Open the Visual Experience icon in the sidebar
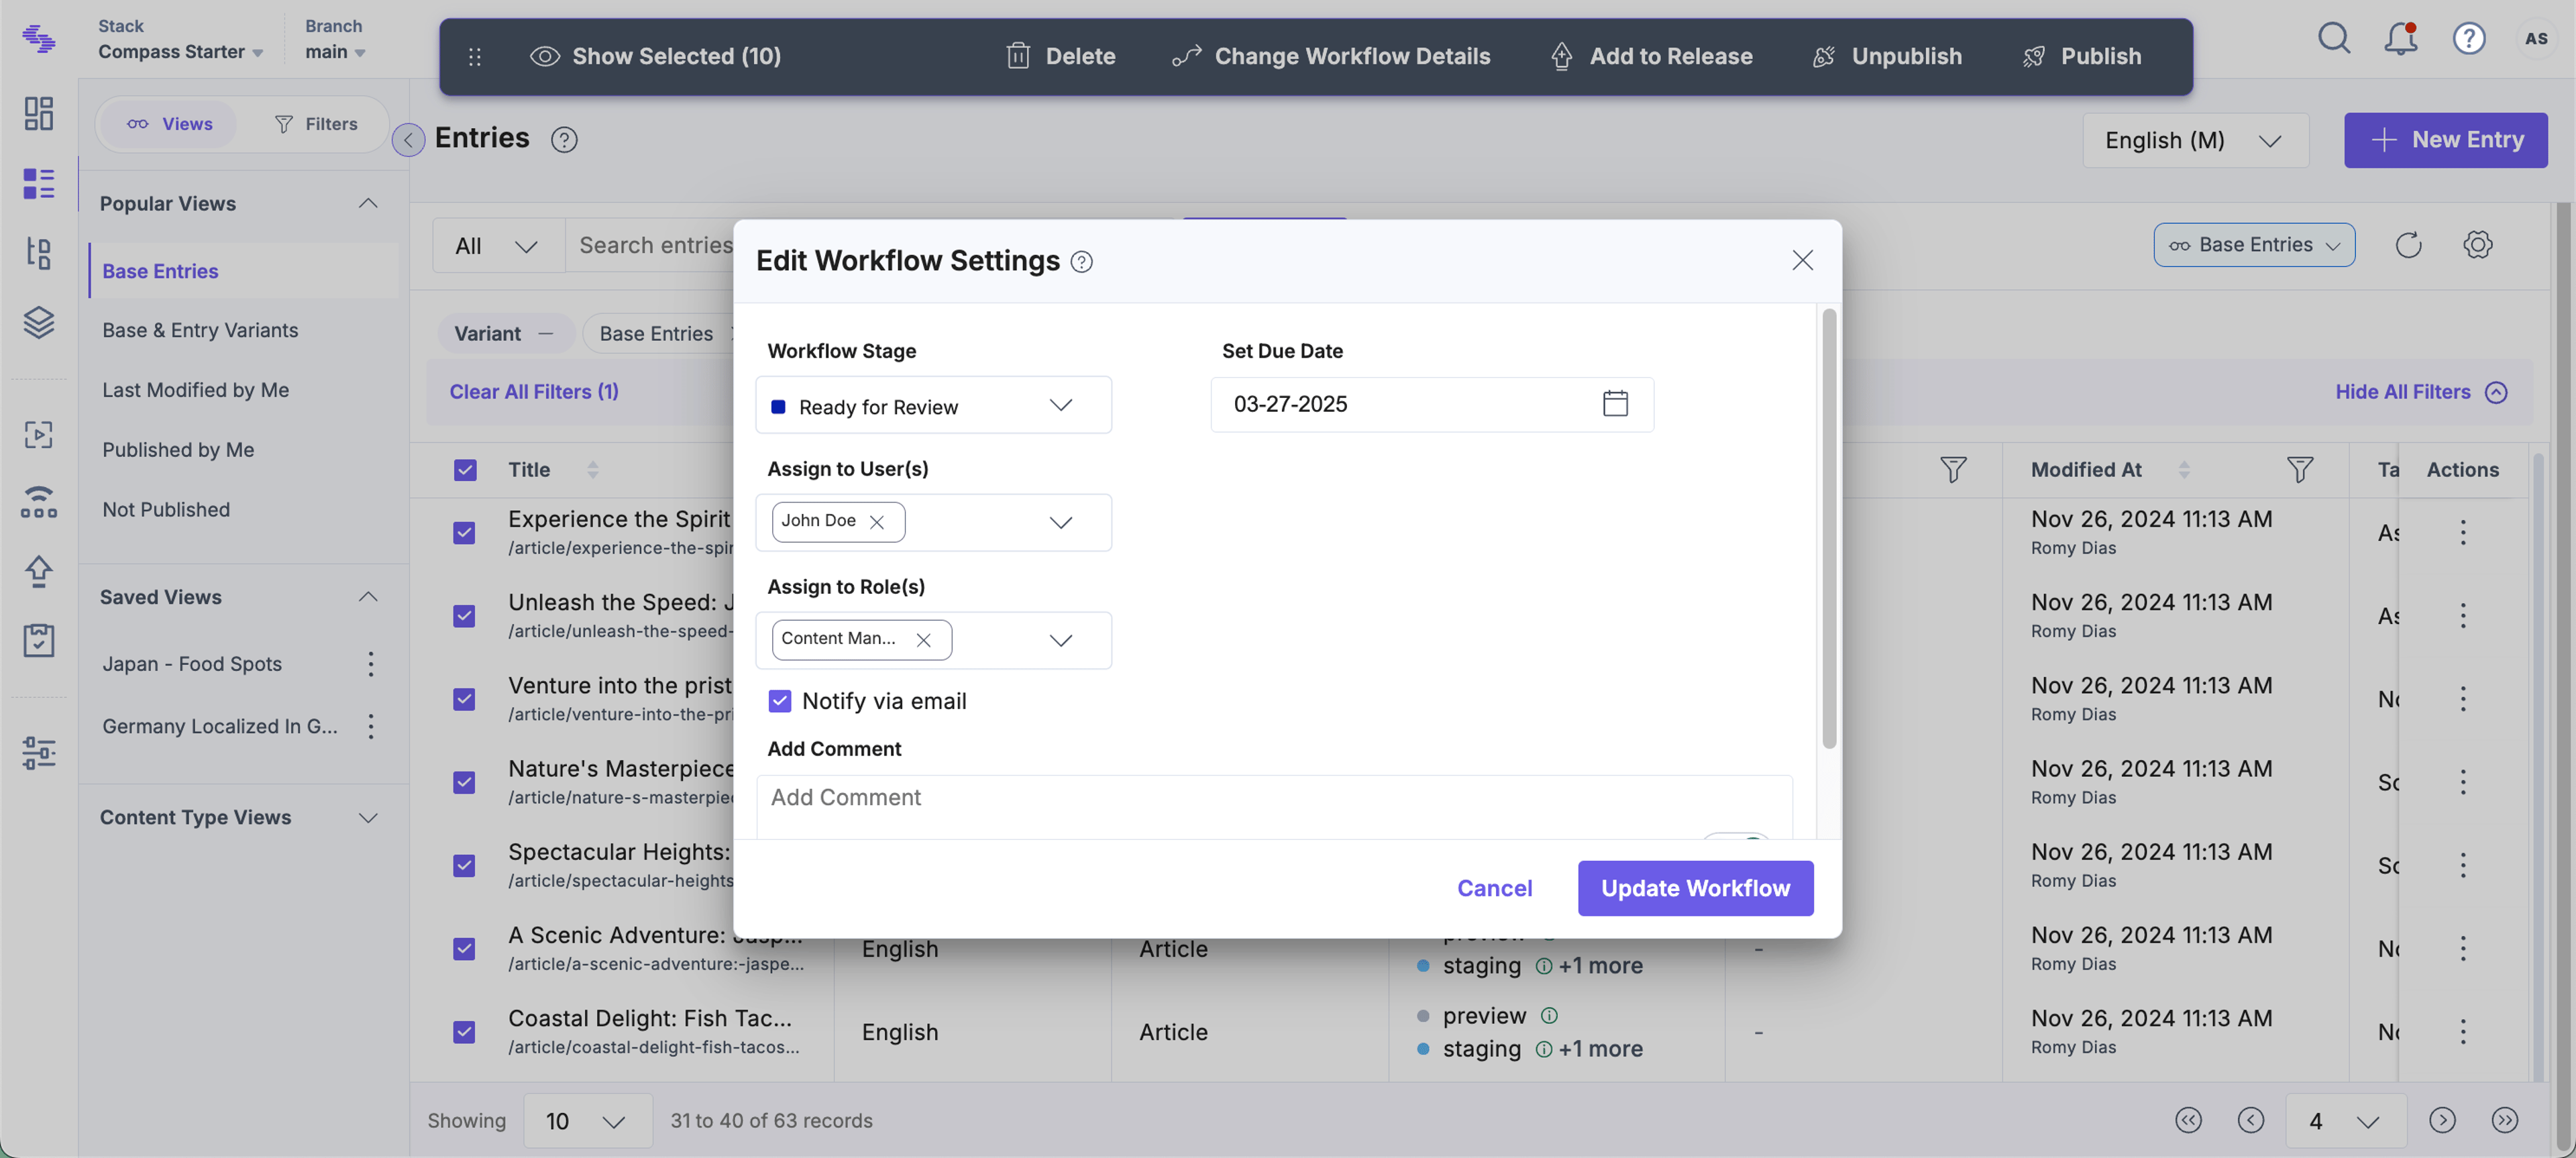The image size is (2576, 1158). (38, 434)
